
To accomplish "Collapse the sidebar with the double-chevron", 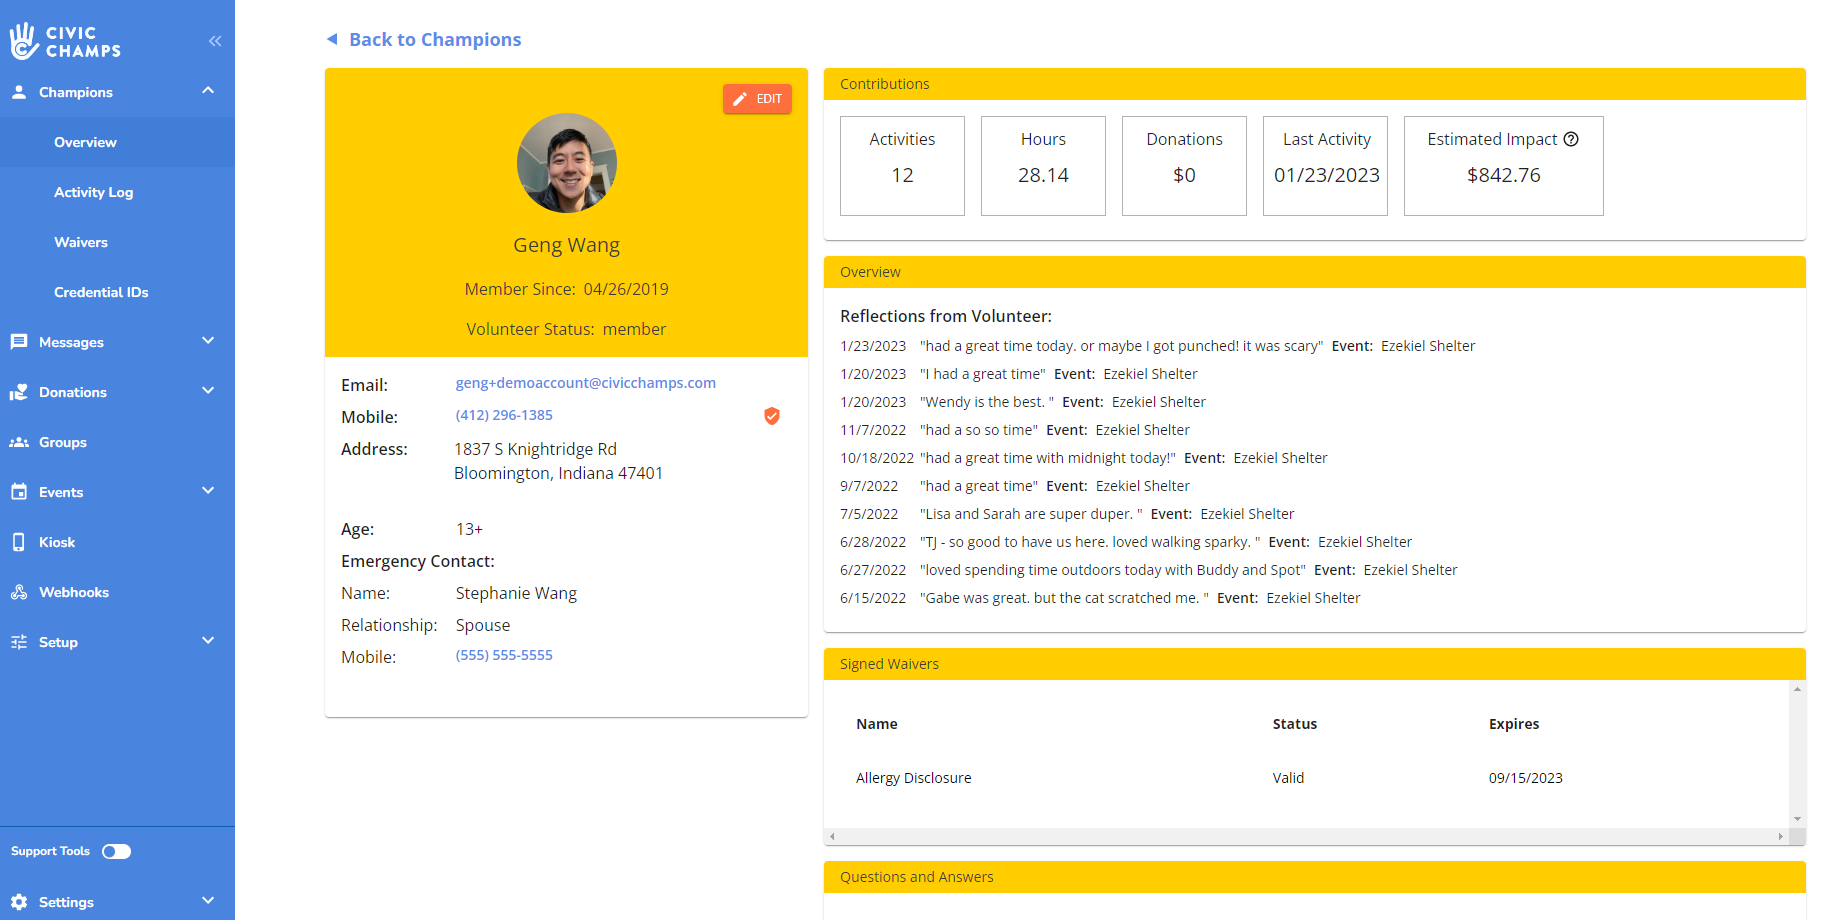I will coord(214,41).
